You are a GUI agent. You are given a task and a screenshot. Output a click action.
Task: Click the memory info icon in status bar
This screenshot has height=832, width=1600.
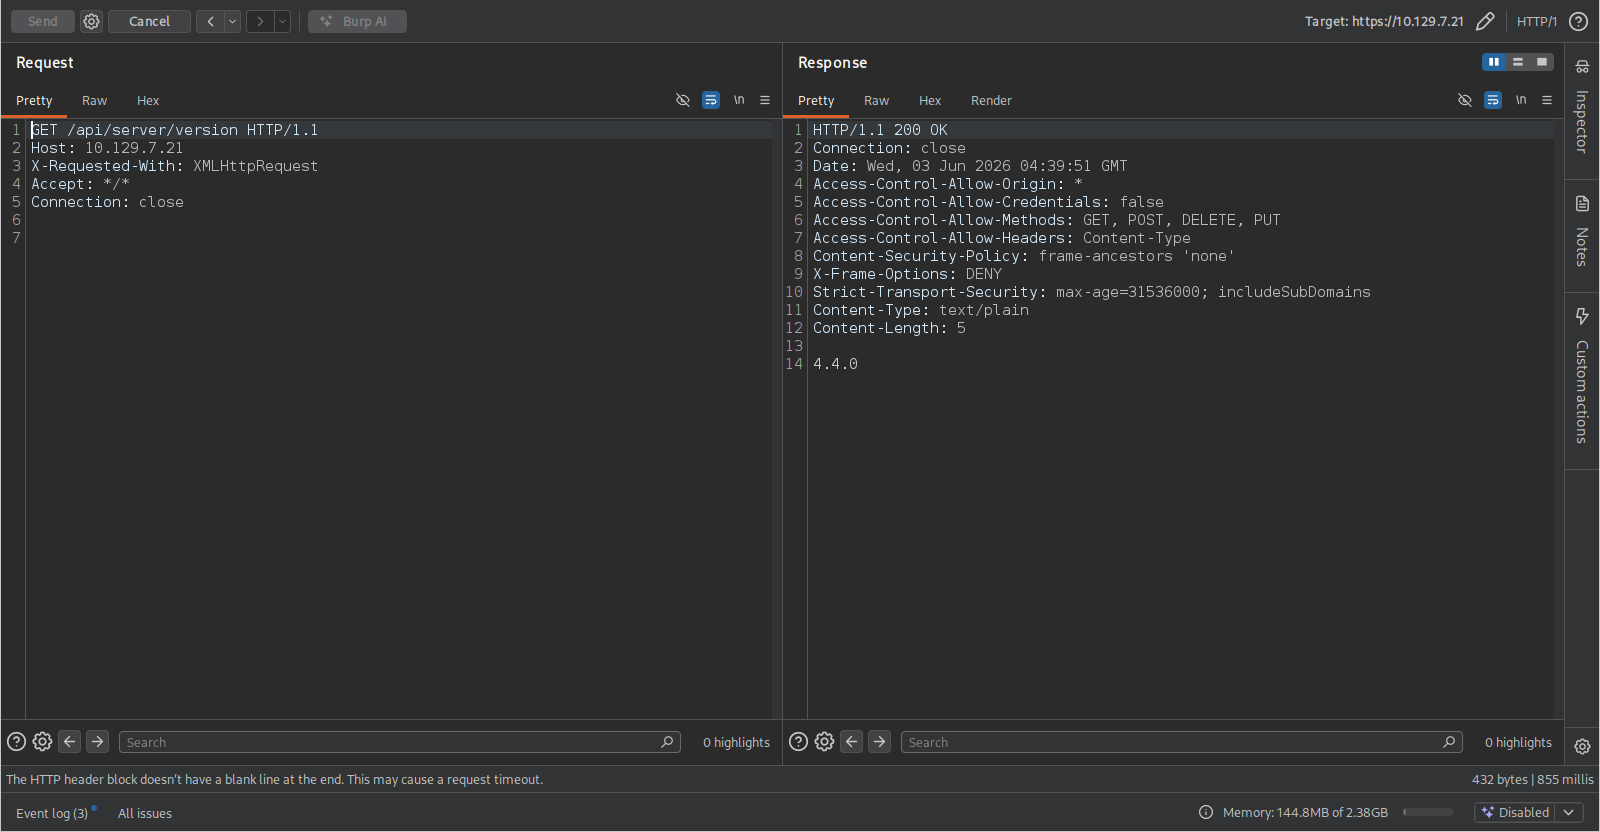point(1206,812)
